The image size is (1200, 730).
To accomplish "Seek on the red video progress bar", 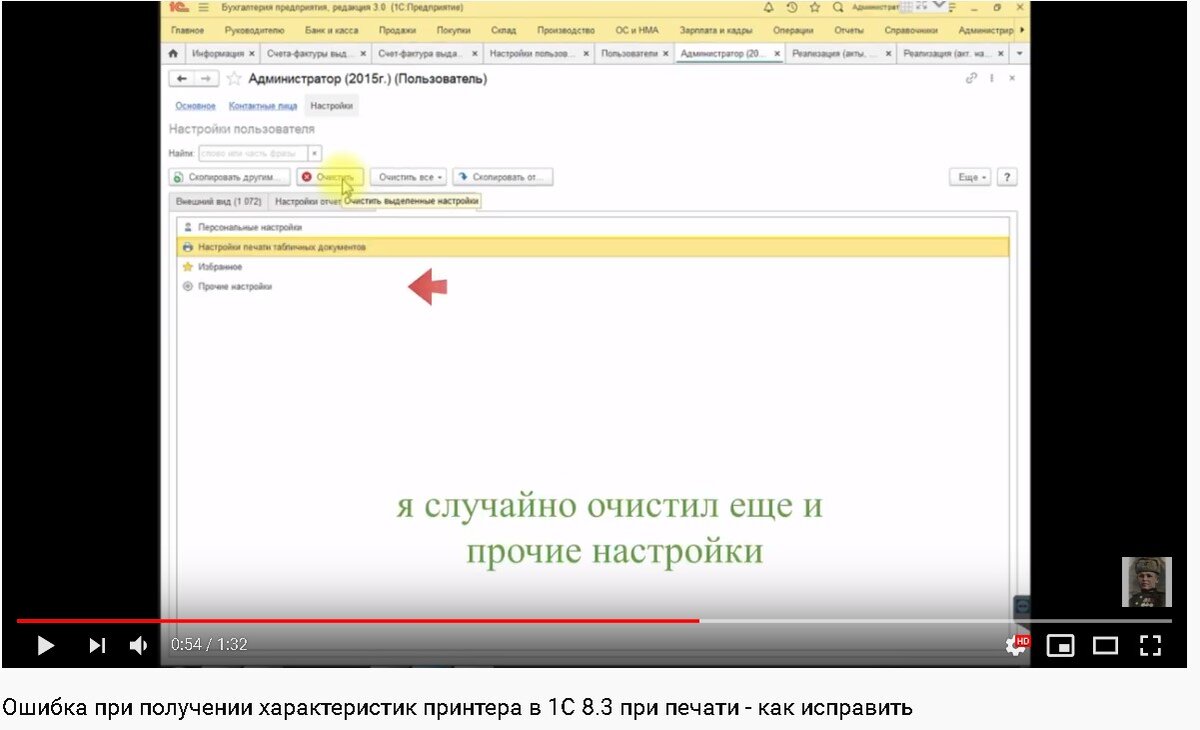I will pos(357,621).
